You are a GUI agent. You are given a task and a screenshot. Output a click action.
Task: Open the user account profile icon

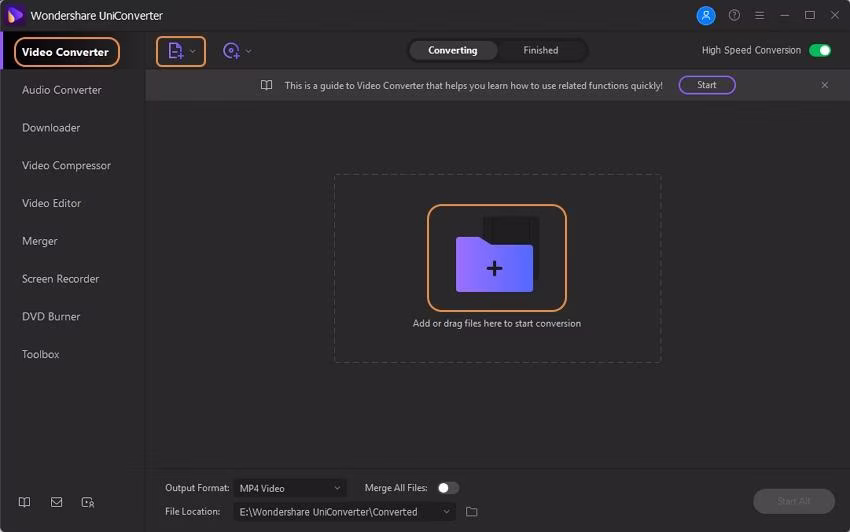click(x=706, y=16)
